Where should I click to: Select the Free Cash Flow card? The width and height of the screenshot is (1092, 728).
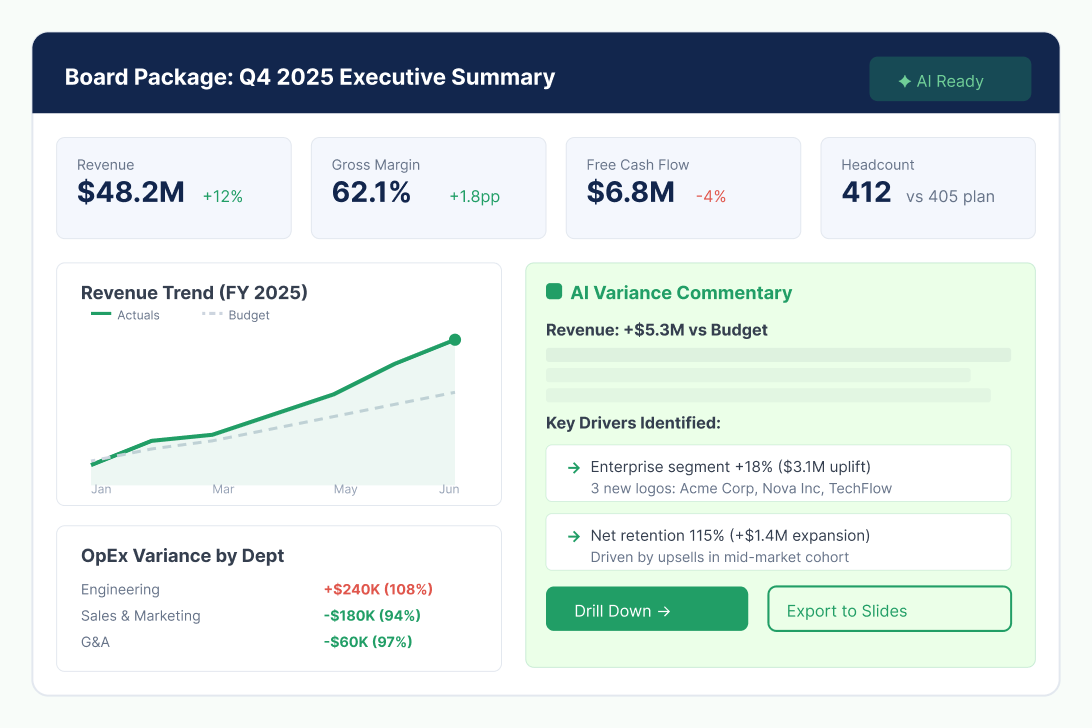pyautogui.click(x=683, y=188)
